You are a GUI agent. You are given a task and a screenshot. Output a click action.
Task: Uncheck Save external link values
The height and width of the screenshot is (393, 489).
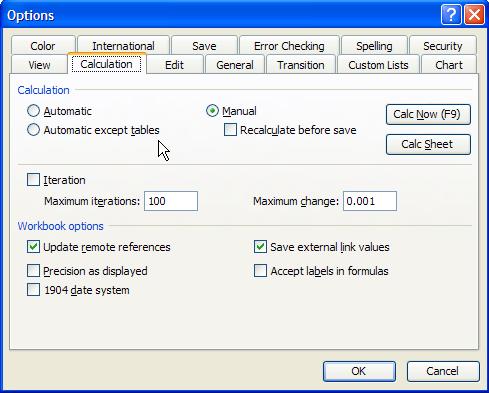(260, 247)
